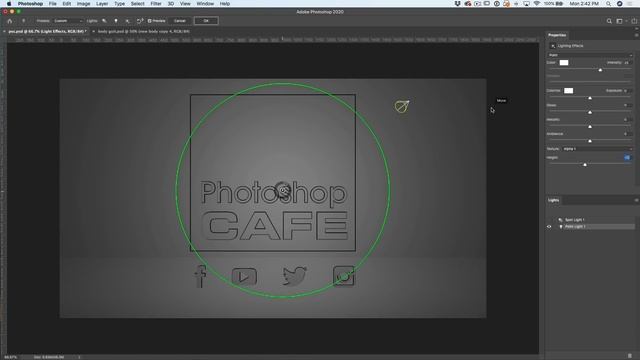640x360 pixels.
Task: Open the Edit menu
Action: (x=67, y=4)
